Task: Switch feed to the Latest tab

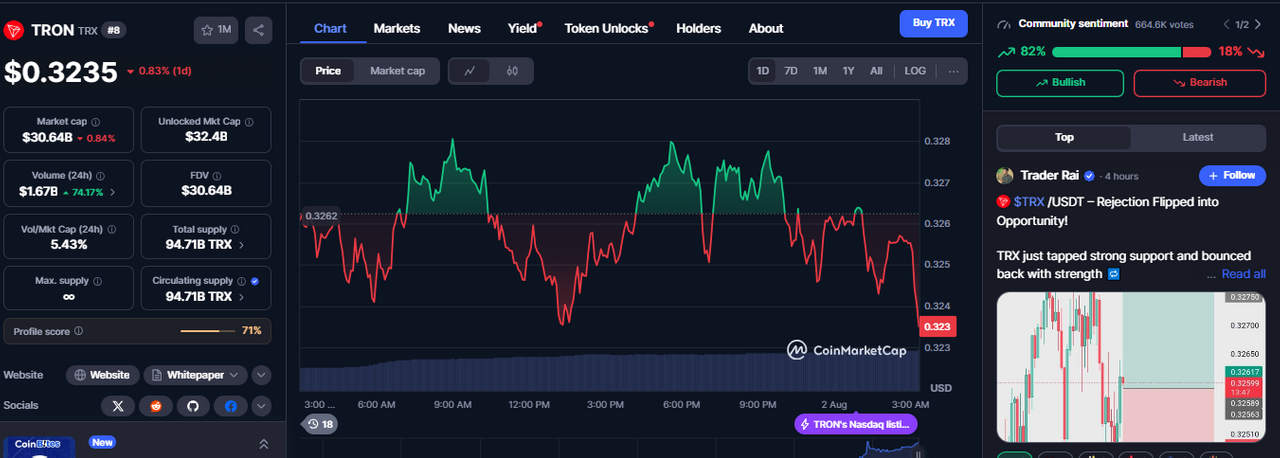Action: [x=1198, y=137]
